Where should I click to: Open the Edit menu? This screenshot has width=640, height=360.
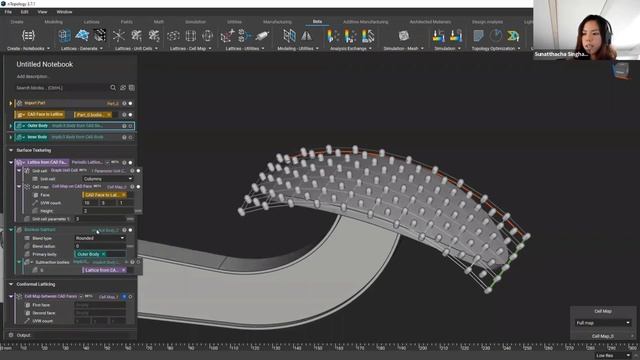tap(24, 12)
